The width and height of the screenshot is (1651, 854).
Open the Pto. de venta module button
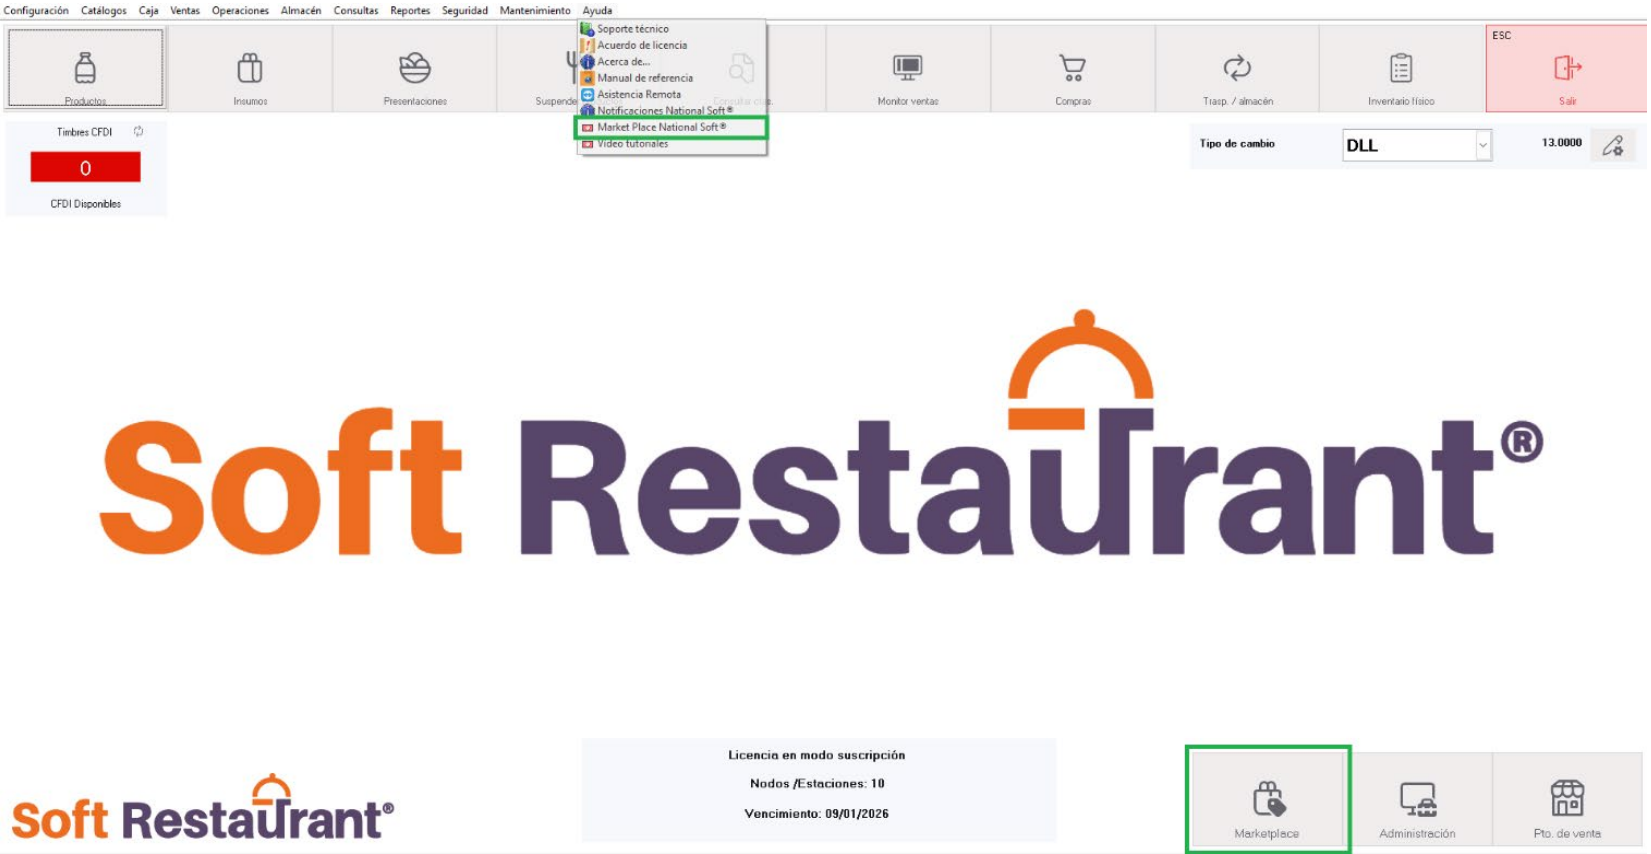pyautogui.click(x=1567, y=799)
